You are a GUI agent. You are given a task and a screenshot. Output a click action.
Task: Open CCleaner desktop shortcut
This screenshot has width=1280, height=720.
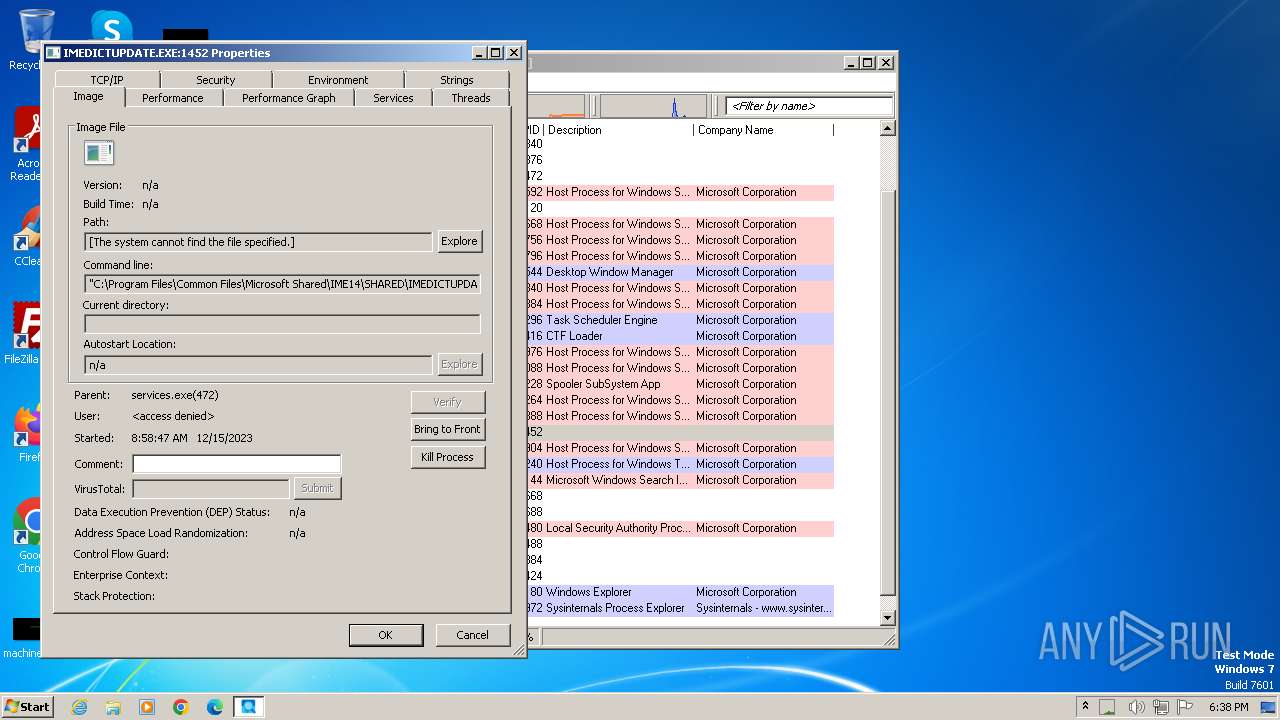[27, 236]
